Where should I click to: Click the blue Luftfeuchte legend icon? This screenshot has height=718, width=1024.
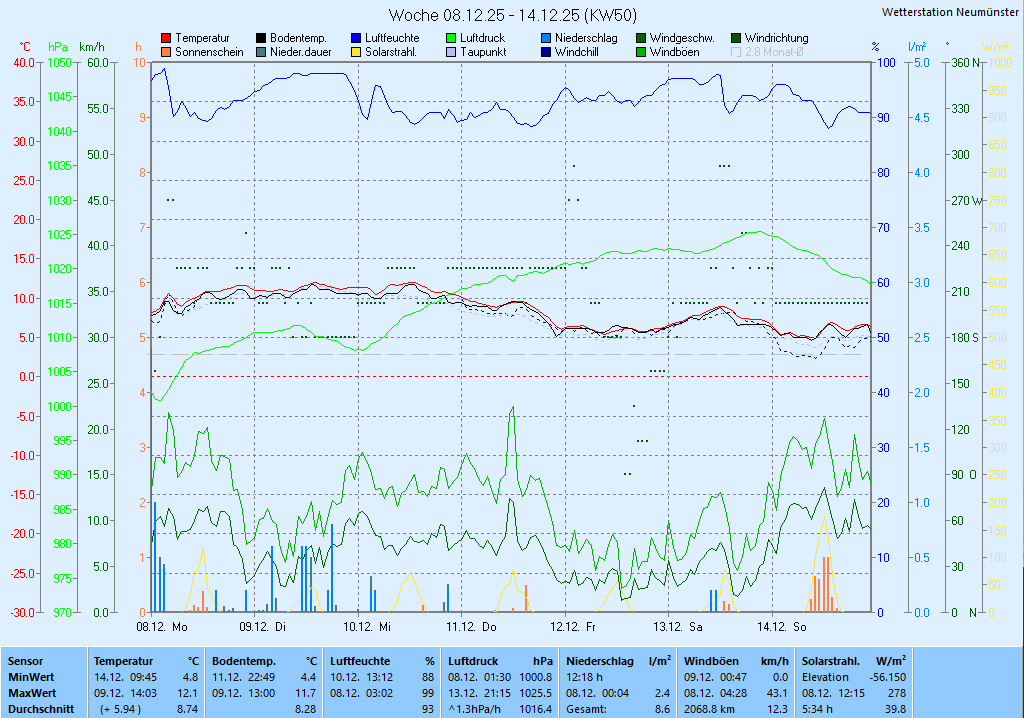point(356,38)
